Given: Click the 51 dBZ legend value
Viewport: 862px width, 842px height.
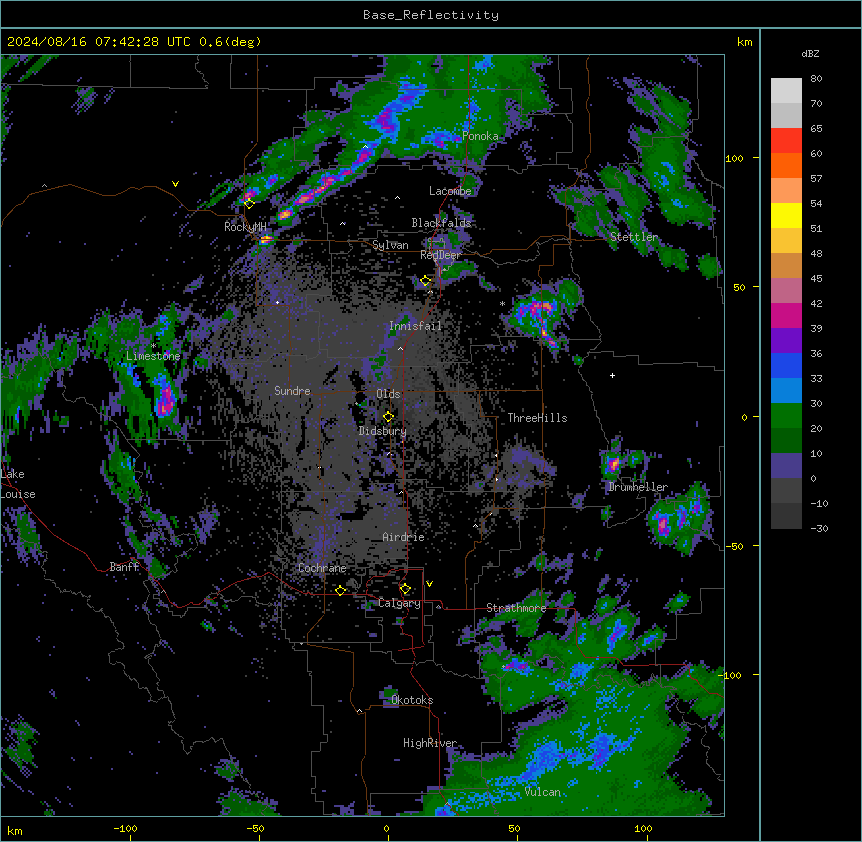Looking at the screenshot, I should (x=816, y=229).
